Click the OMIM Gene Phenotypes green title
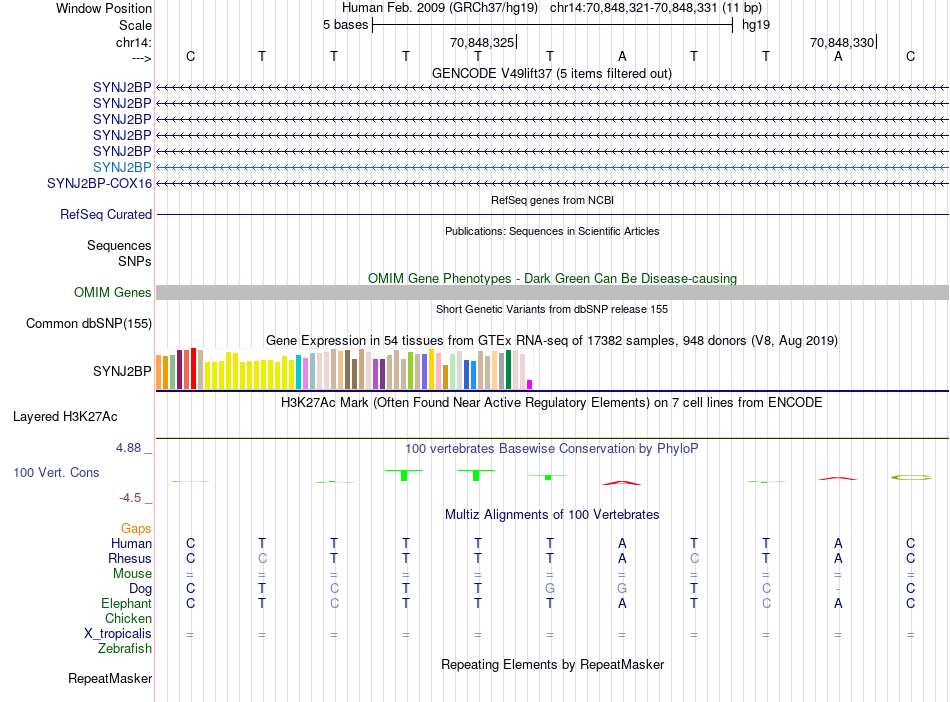This screenshot has height=702, width=950. (x=553, y=279)
